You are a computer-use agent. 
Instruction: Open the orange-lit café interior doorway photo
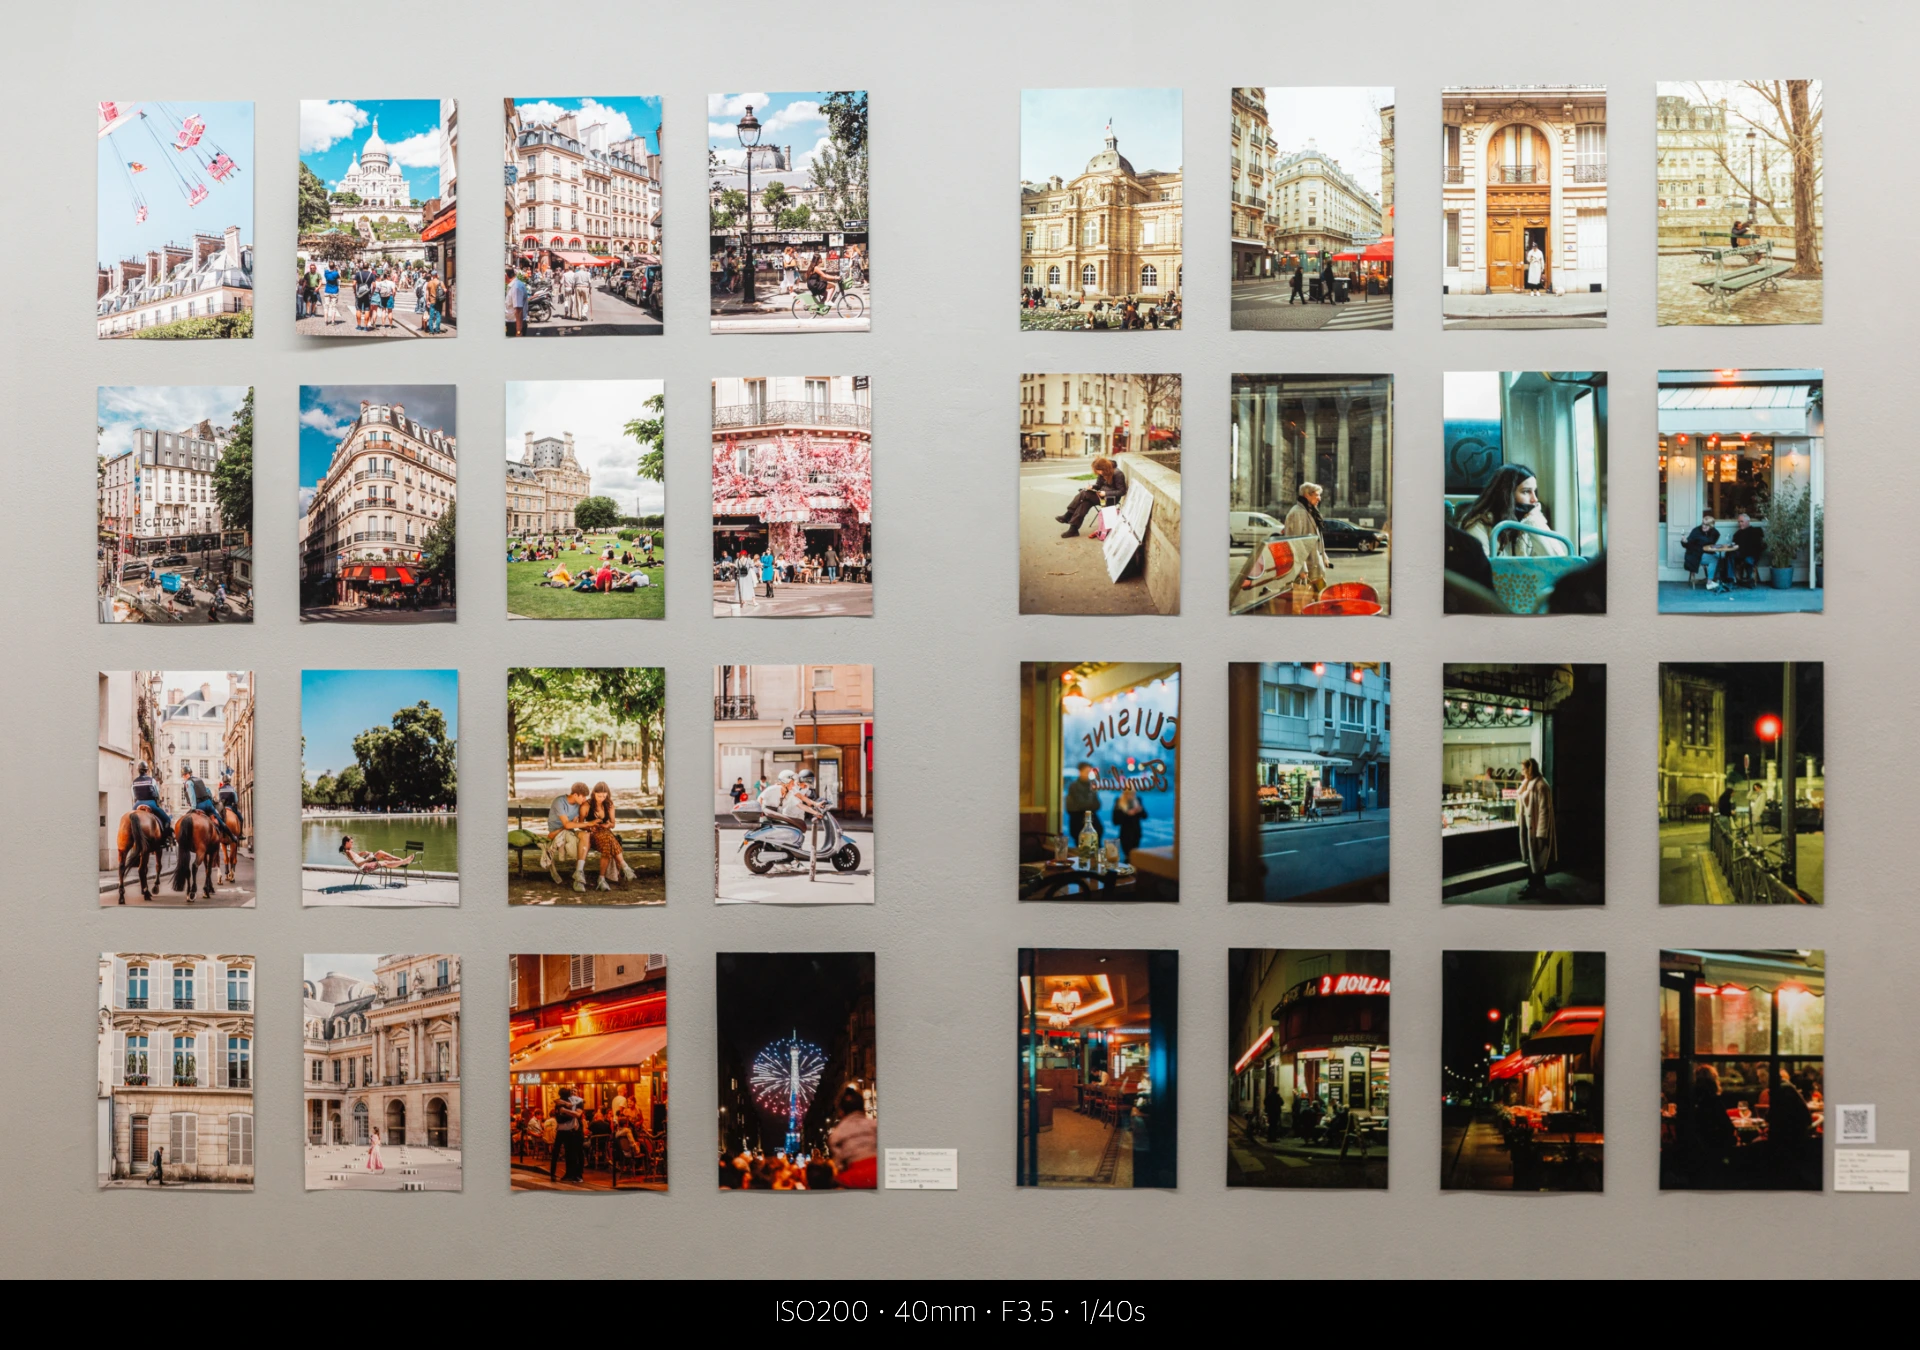pyautogui.click(x=1097, y=1069)
